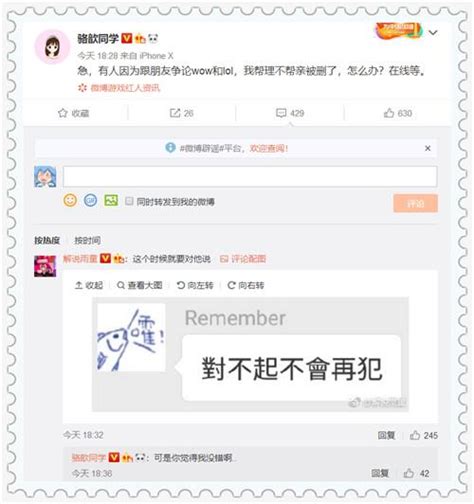Like the reply with 42 thumbs-up
This screenshot has width=474, height=504.
point(409,473)
